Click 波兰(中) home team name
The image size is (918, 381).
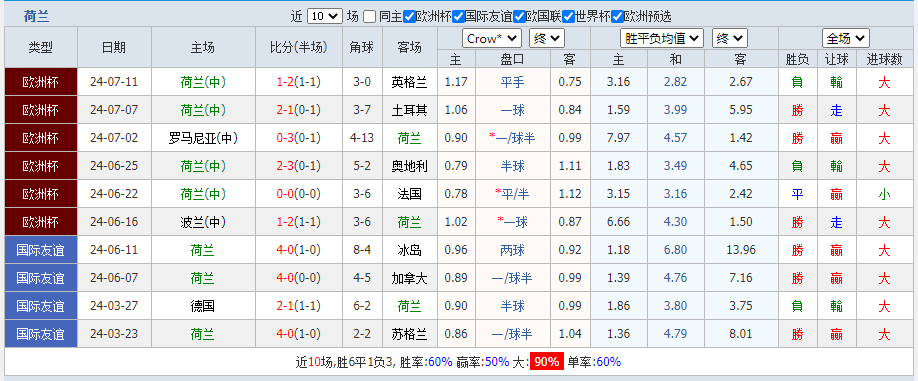click(203, 222)
